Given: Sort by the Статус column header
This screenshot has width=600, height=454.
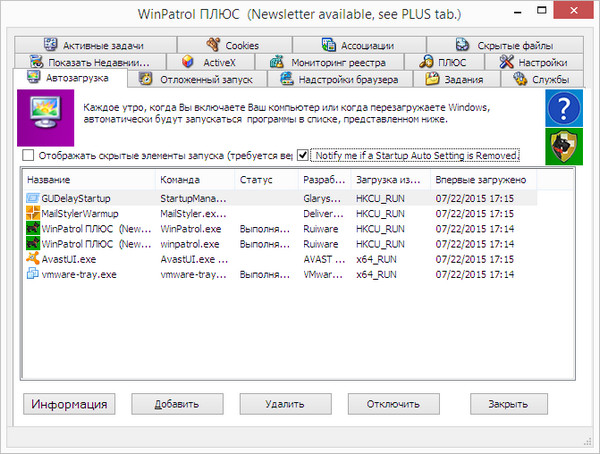Looking at the screenshot, I should [x=267, y=180].
